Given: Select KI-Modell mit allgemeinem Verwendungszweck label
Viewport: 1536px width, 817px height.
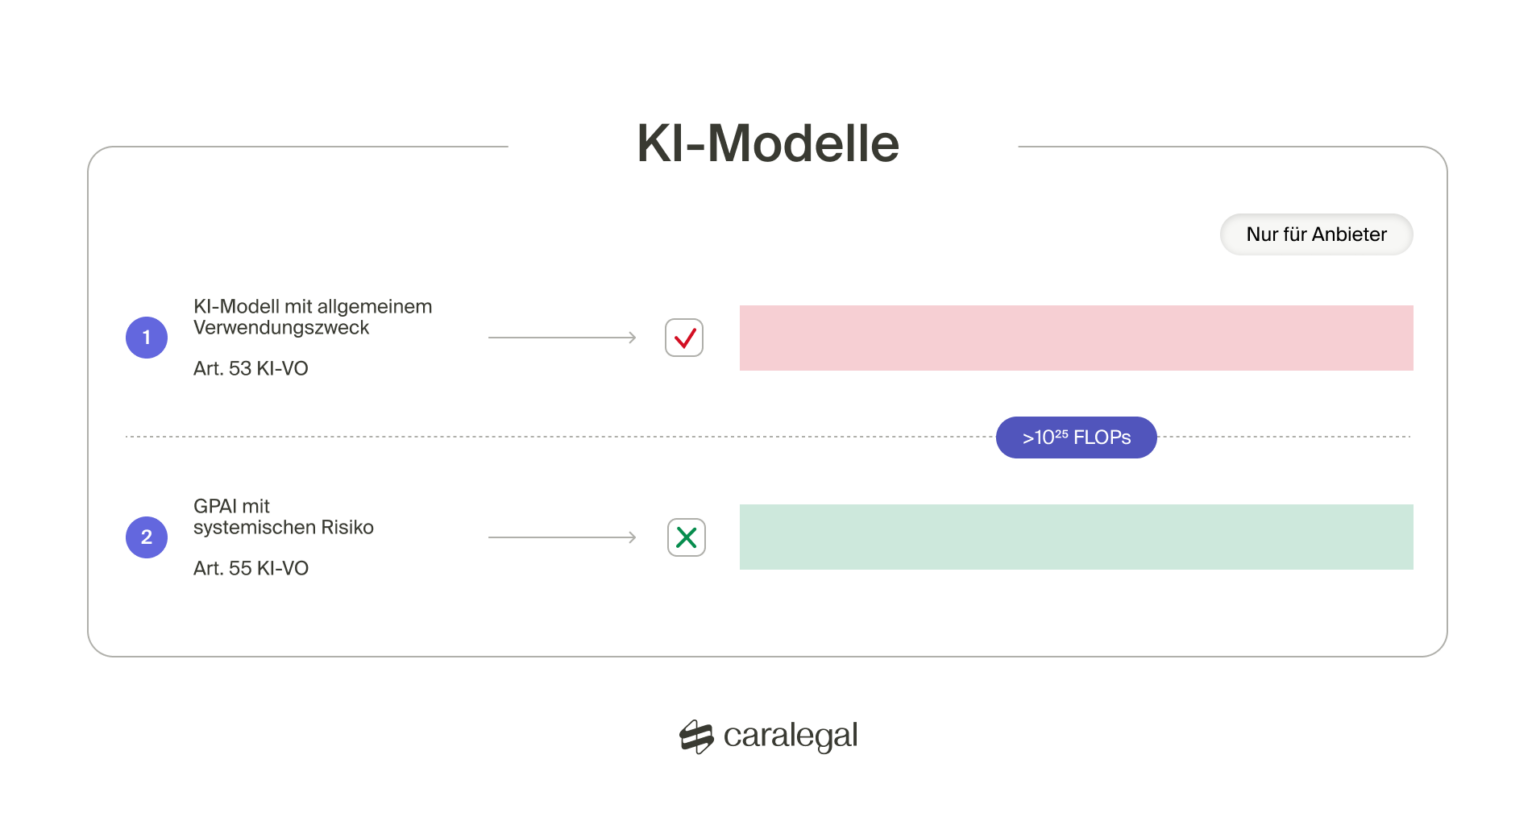Looking at the screenshot, I should pos(312,317).
